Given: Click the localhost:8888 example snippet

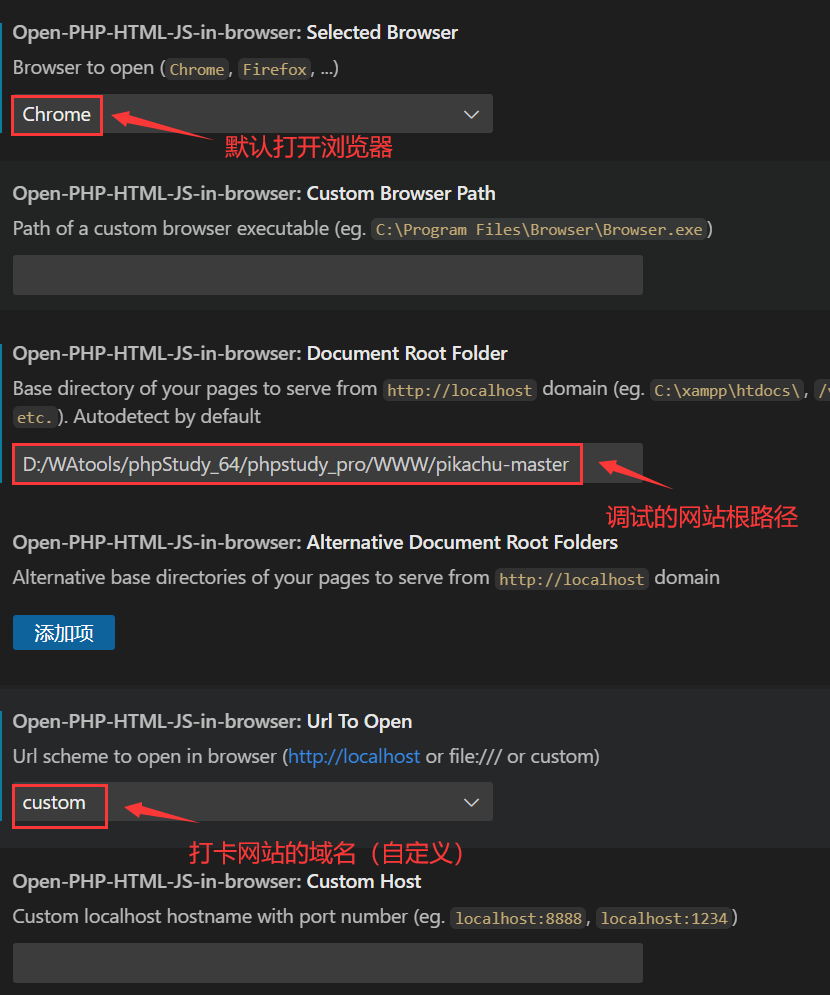Looking at the screenshot, I should (x=518, y=918).
